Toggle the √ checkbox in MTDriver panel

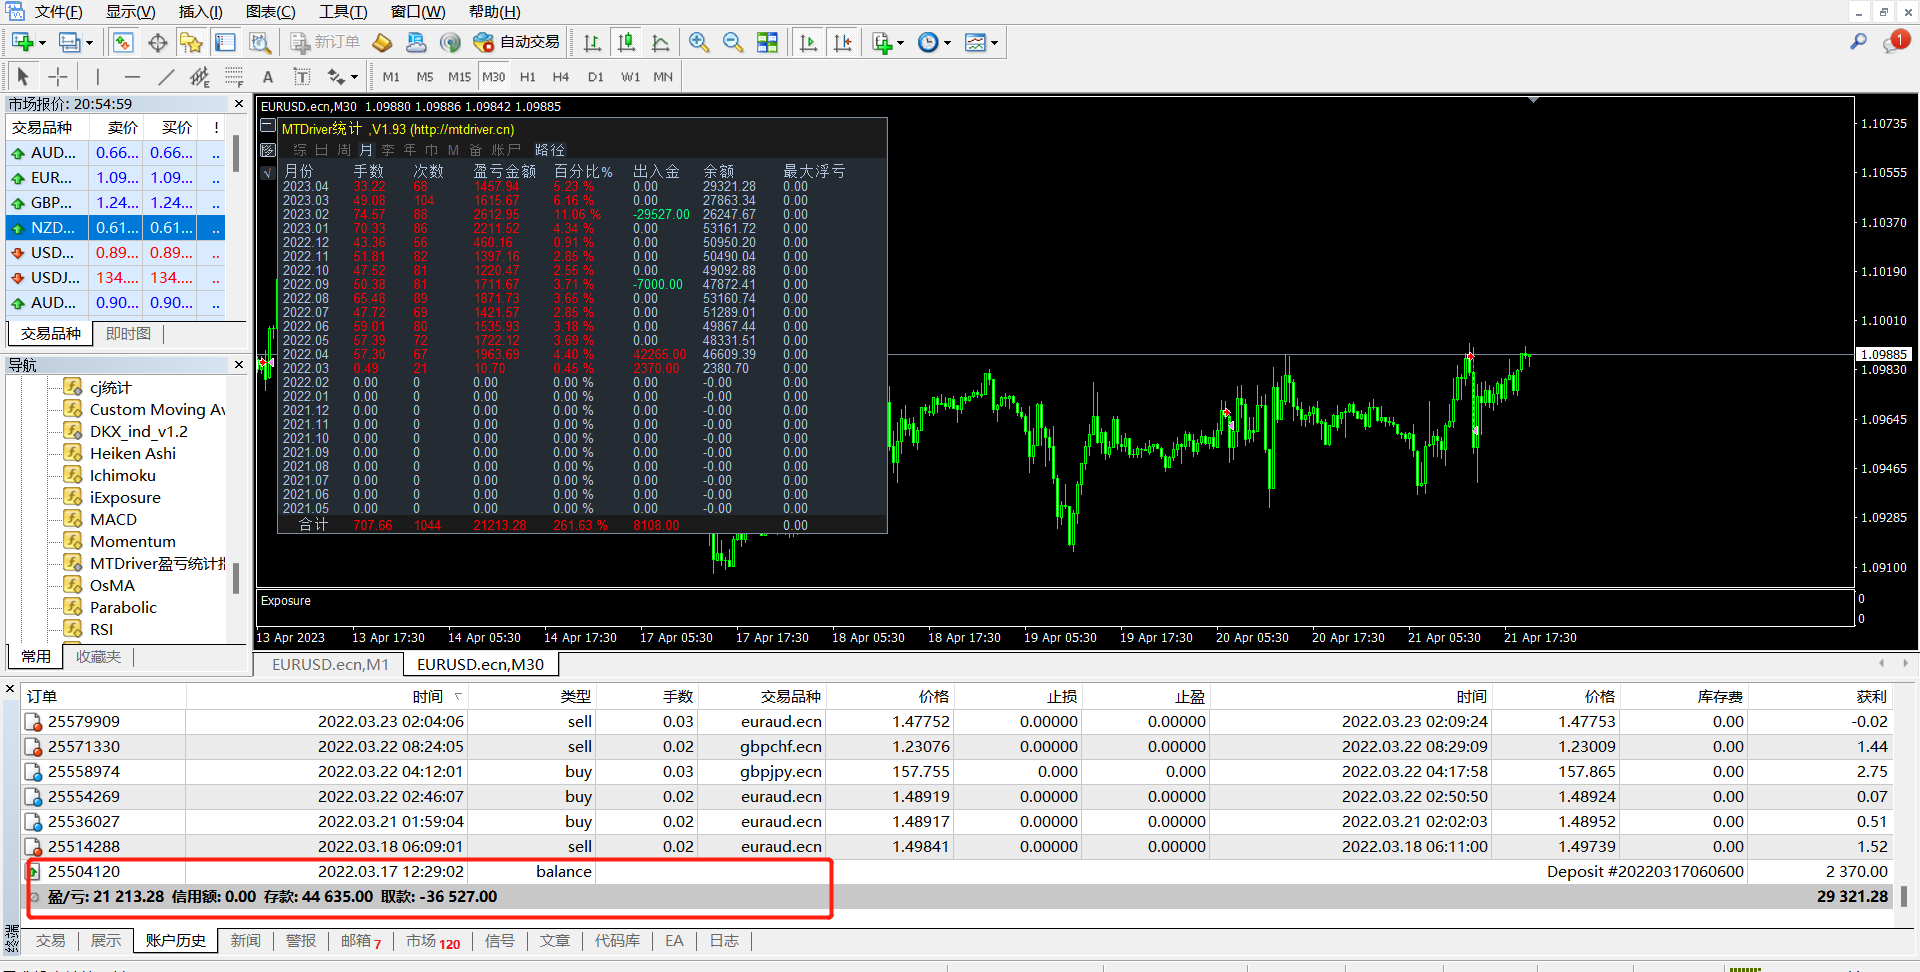point(268,173)
